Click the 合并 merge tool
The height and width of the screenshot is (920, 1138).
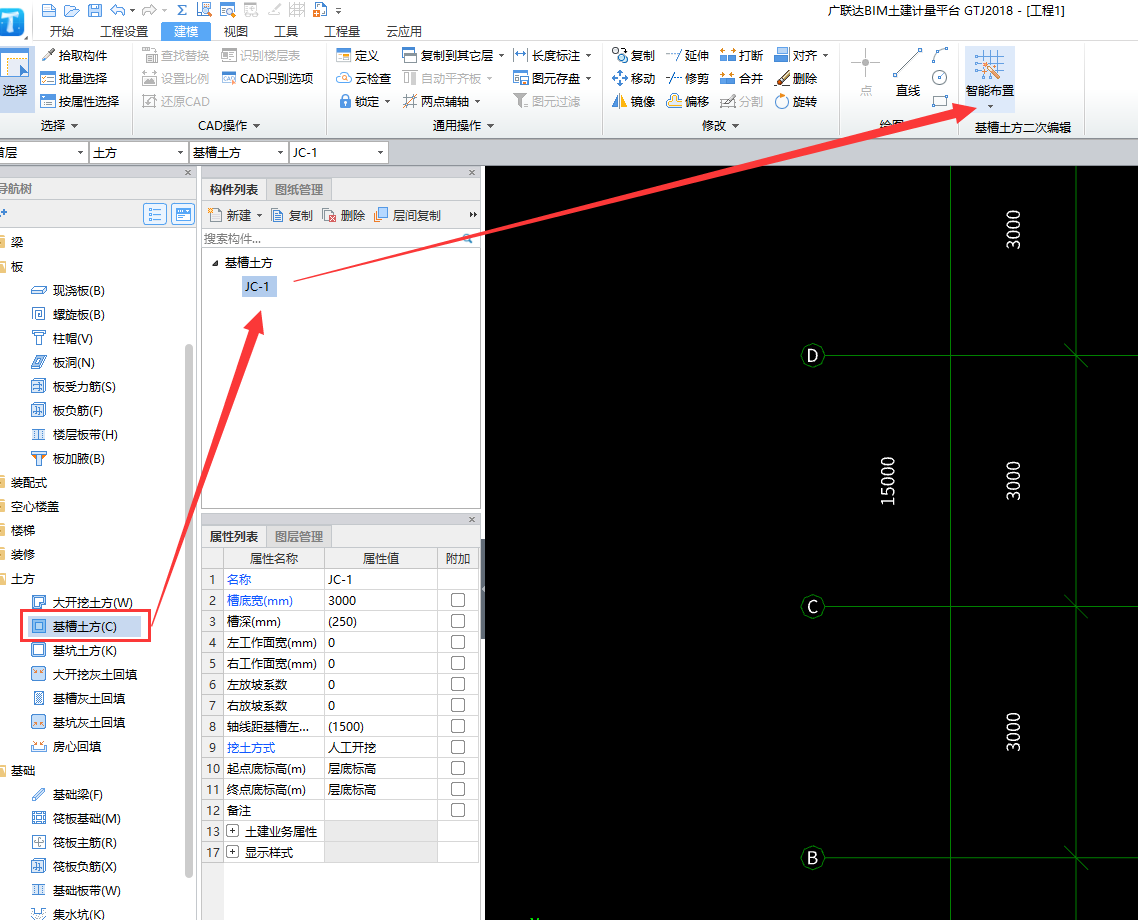coord(741,78)
